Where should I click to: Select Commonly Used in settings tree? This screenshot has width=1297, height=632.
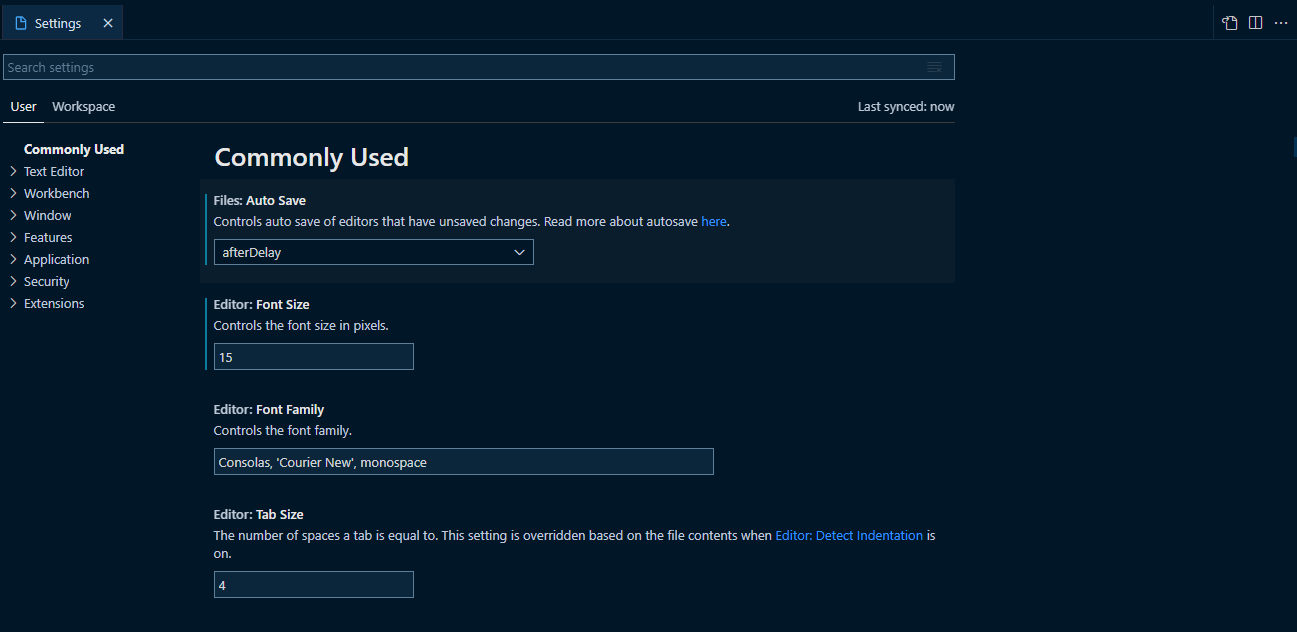74,149
